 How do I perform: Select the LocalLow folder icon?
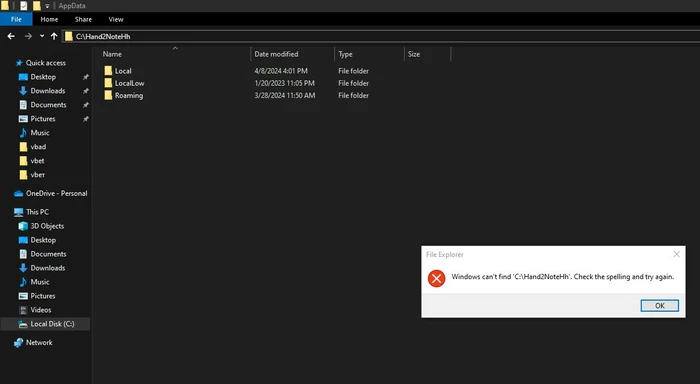pos(108,83)
